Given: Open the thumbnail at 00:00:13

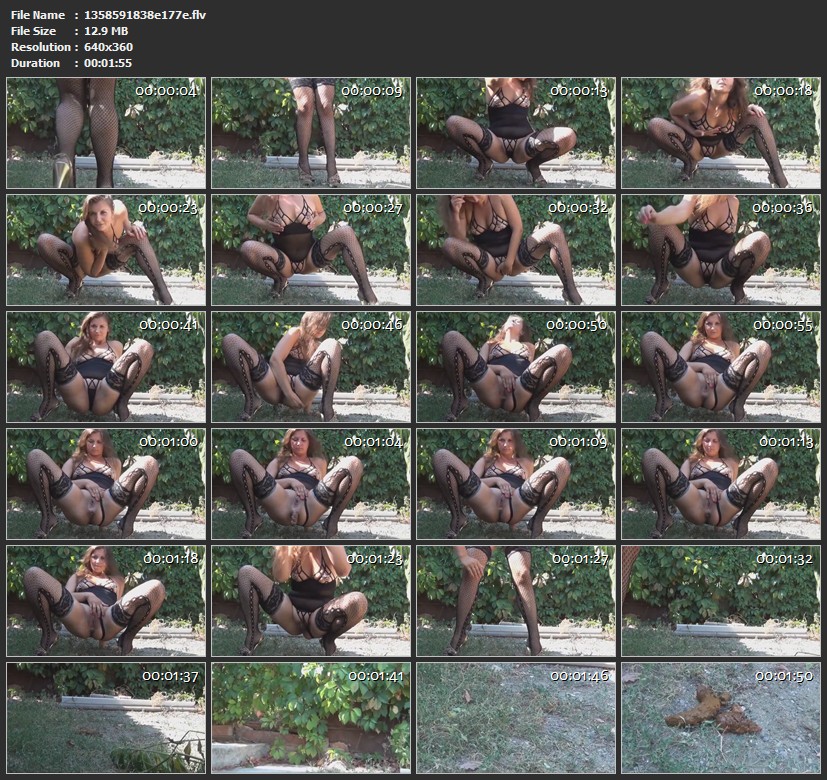Looking at the screenshot, I should (515, 134).
